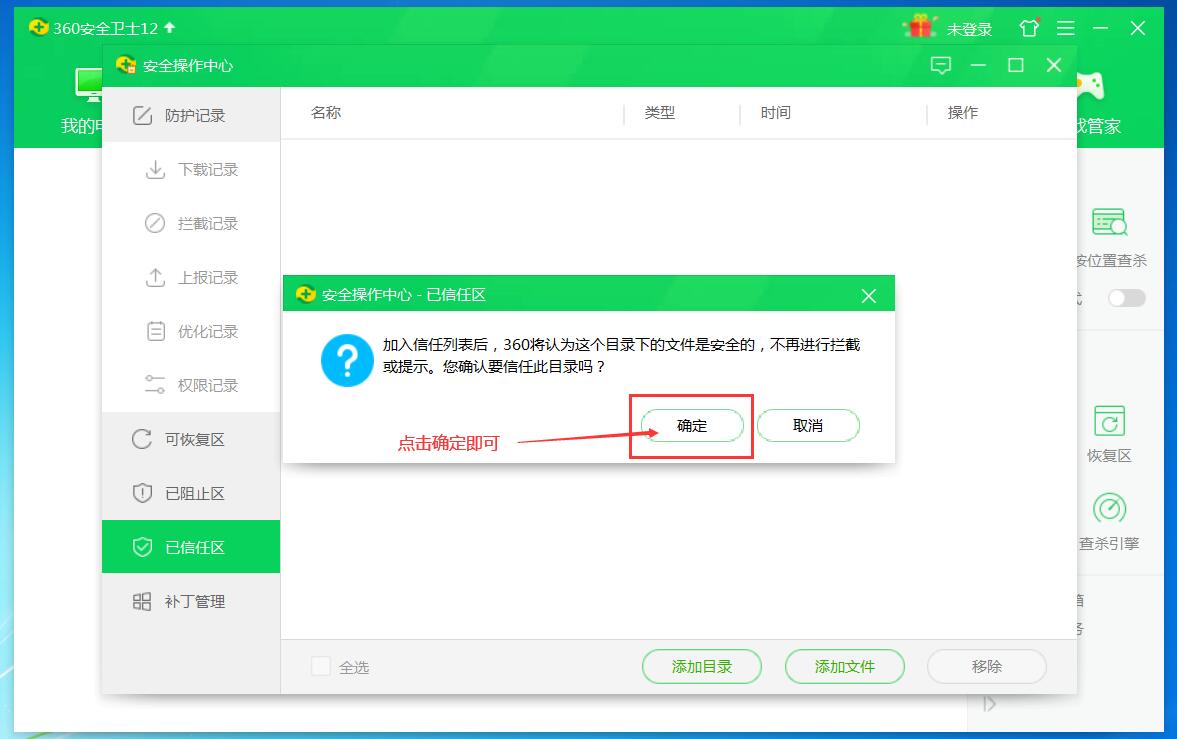Tick the 全选 checkbox
Viewport: 1177px width, 739px height.
coord(321,666)
